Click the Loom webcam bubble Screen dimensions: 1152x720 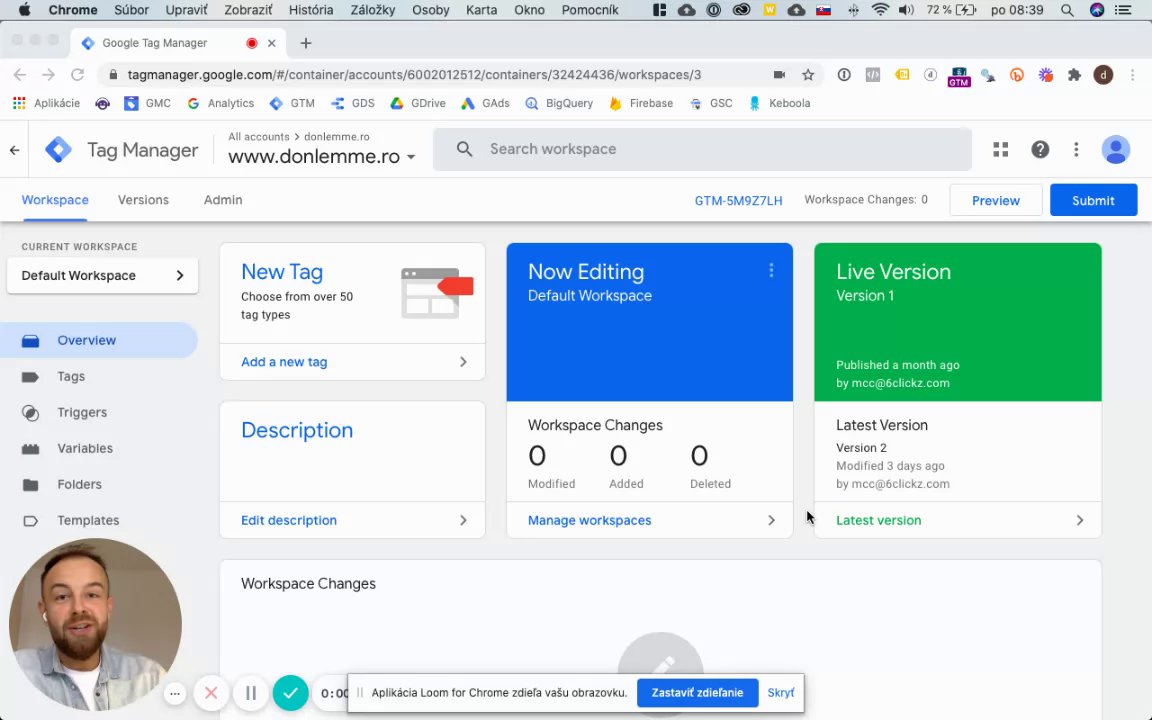click(x=96, y=624)
